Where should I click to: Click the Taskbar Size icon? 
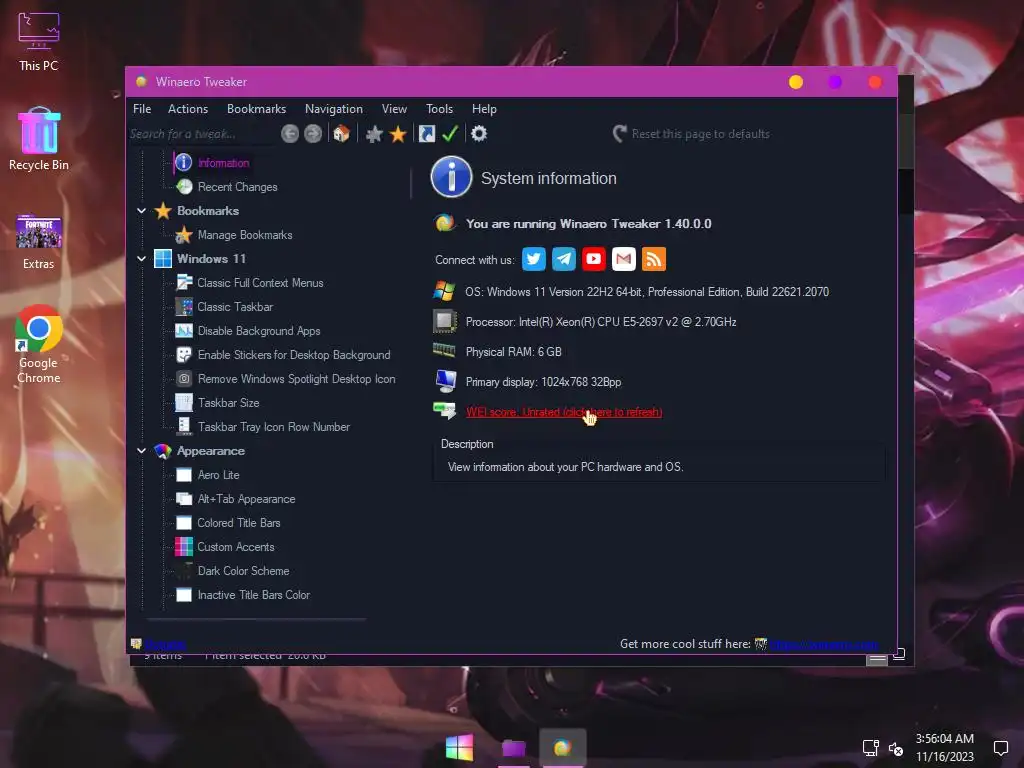[185, 402]
